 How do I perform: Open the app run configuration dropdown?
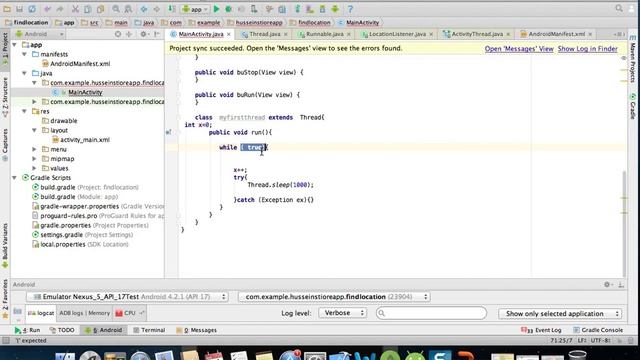(x=195, y=9)
